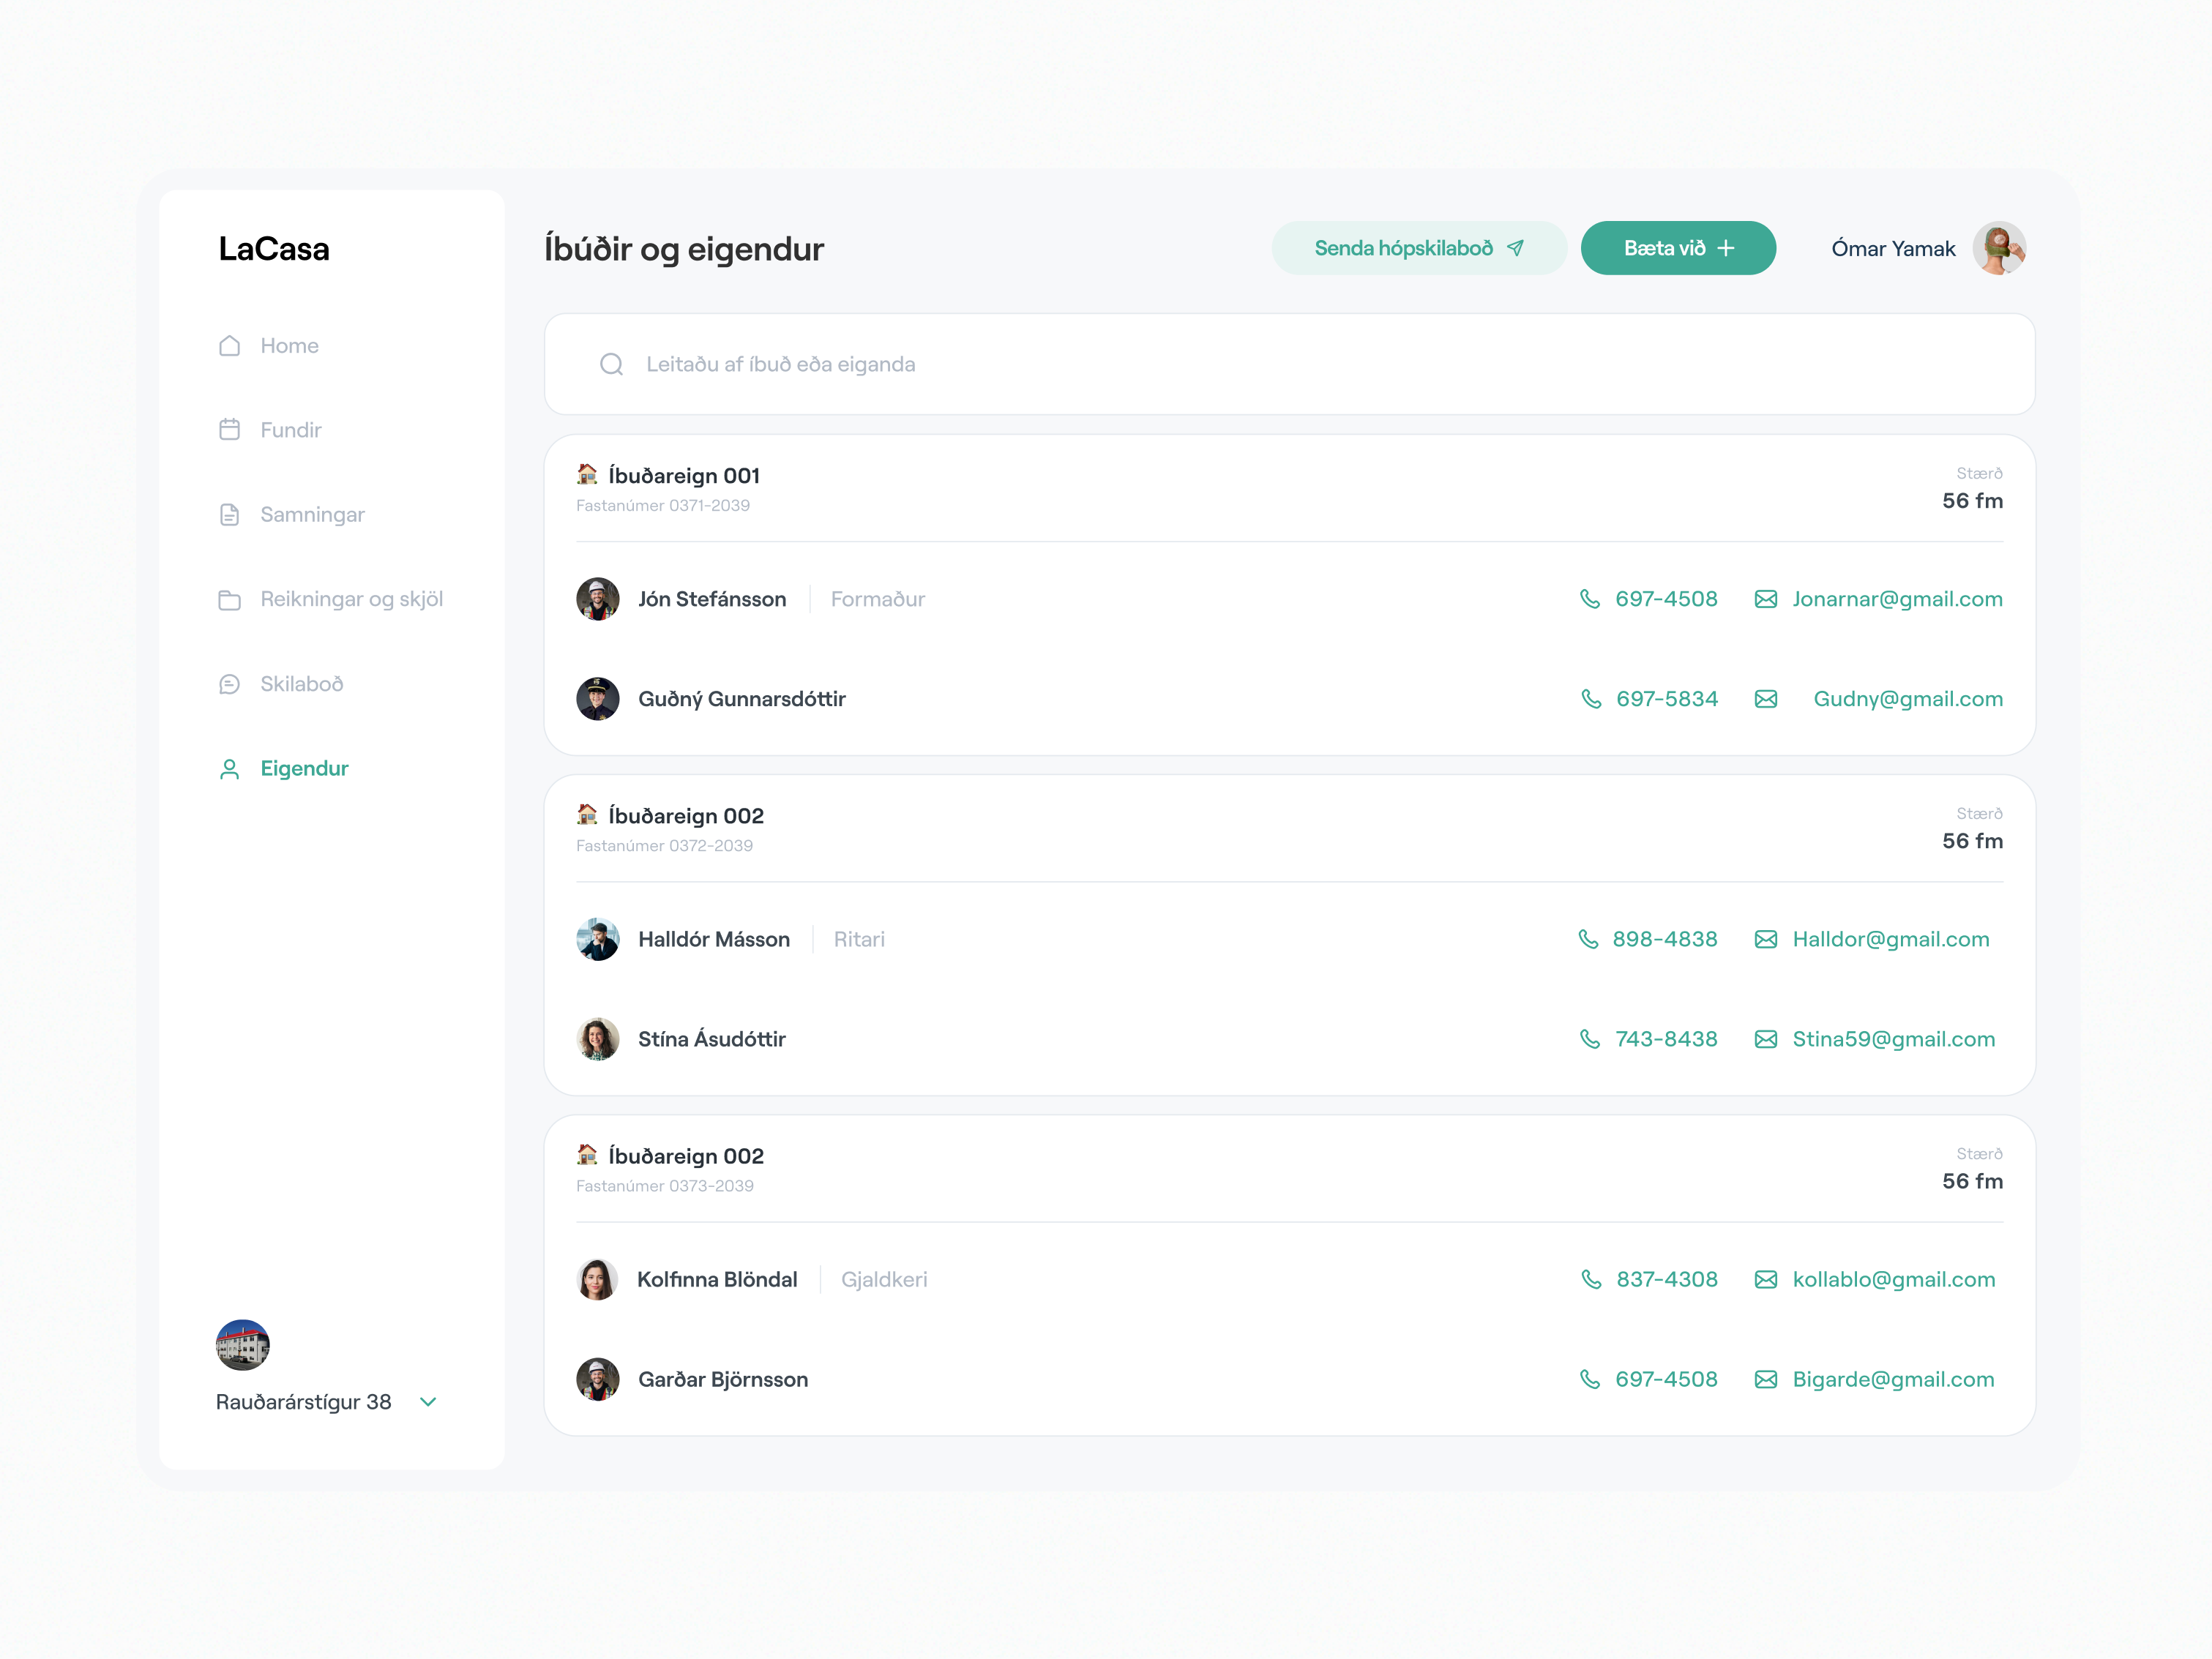Open Reikningar og skjöl folder icon
Viewport: 2212px width, 1659px height.
click(x=229, y=599)
